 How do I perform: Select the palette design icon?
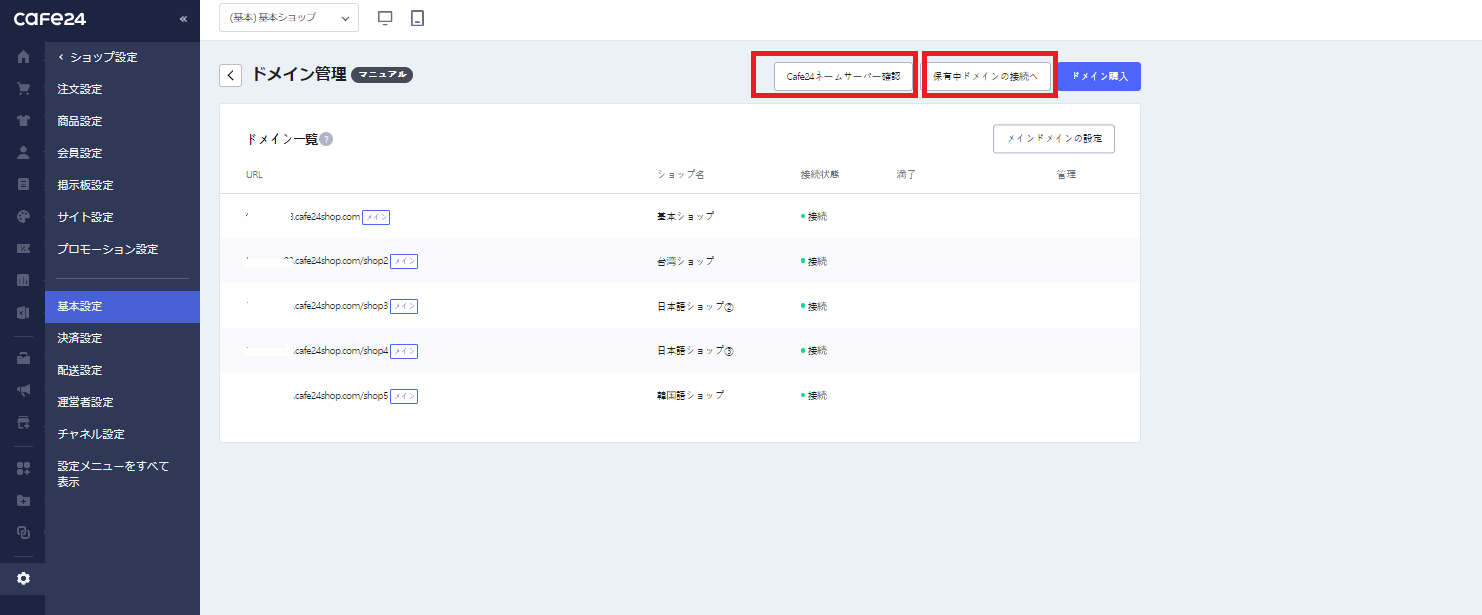click(x=23, y=217)
